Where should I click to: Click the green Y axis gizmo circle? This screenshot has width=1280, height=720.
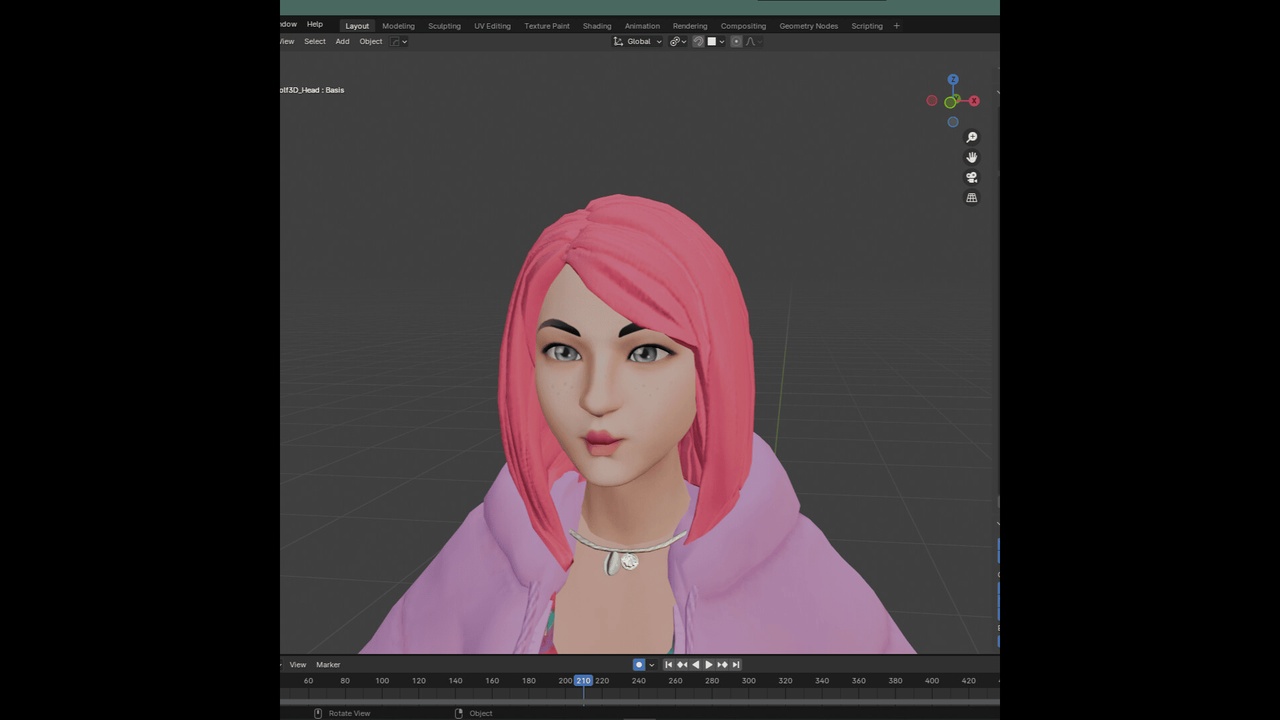tap(950, 102)
